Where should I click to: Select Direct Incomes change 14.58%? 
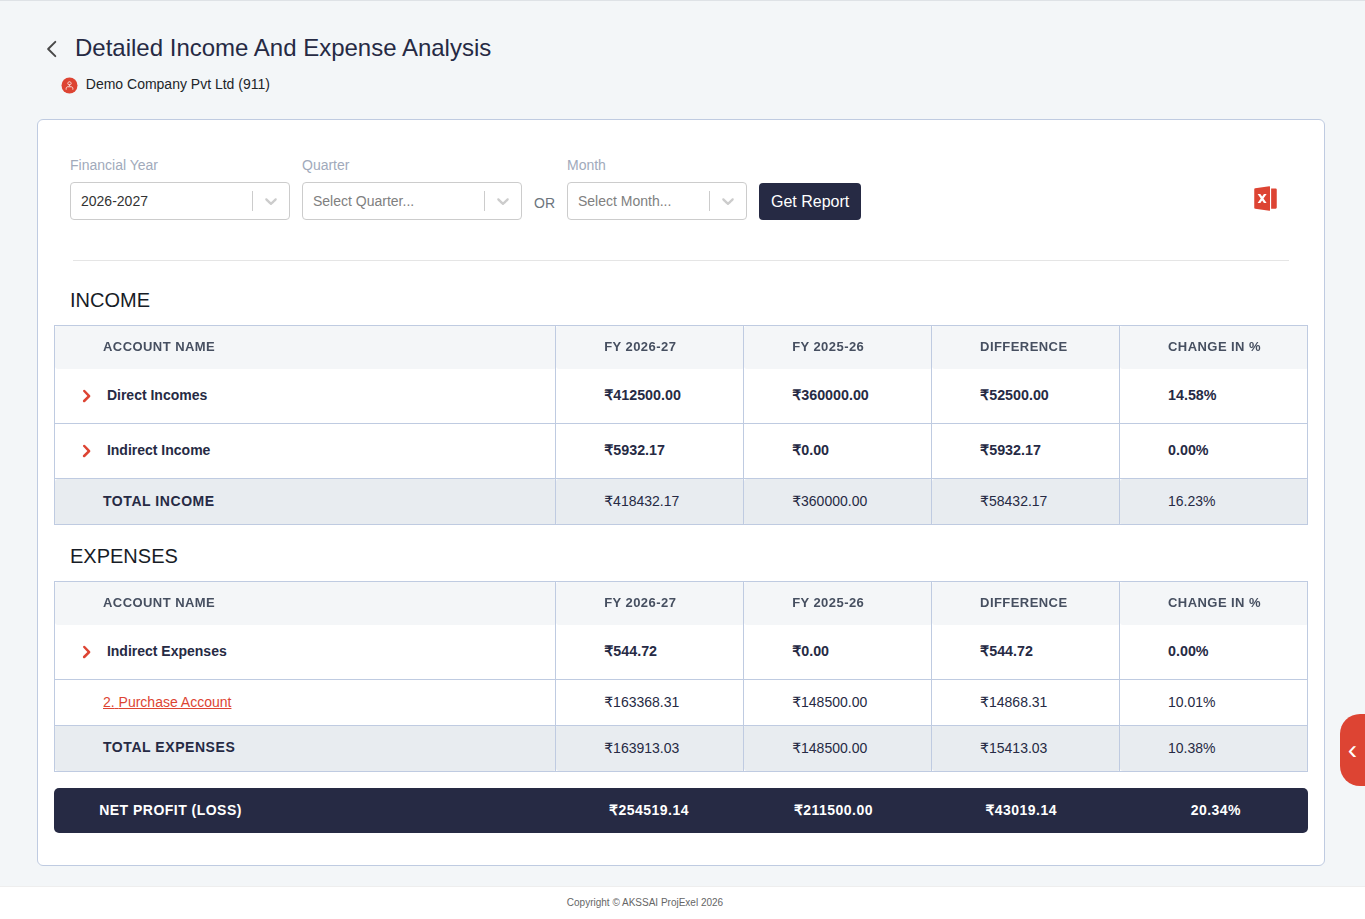coord(1192,395)
